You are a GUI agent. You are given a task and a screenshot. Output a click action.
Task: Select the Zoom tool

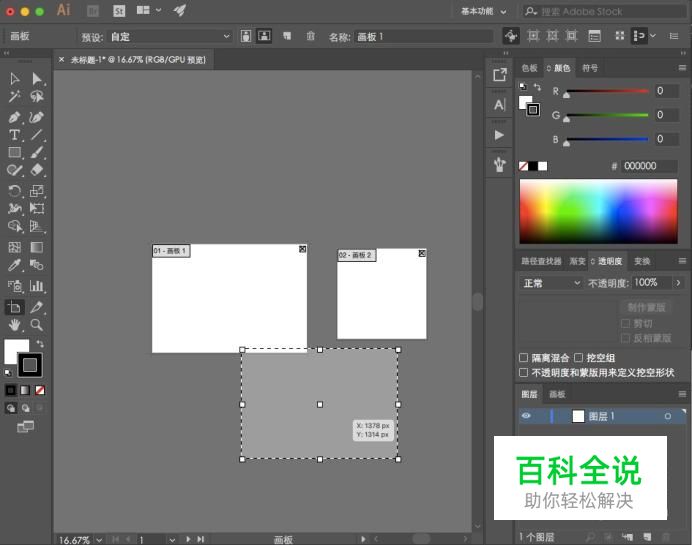[37, 325]
